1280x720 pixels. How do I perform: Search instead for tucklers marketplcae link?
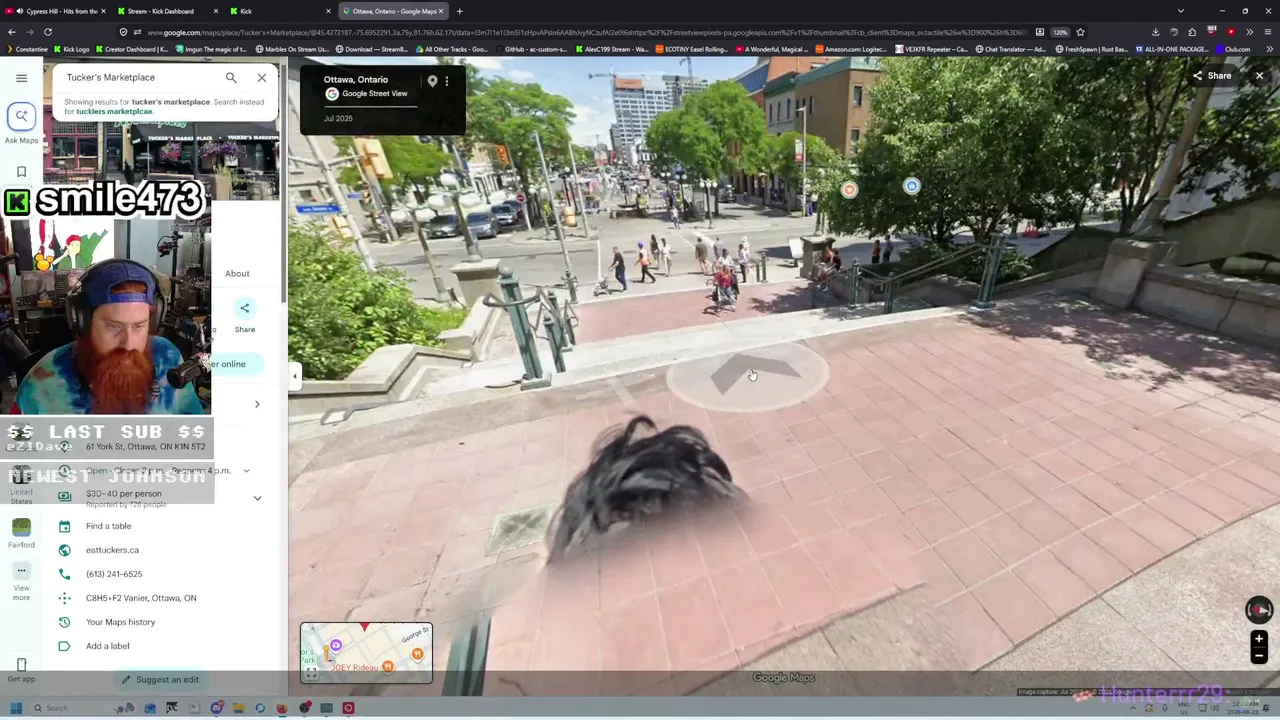[x=114, y=111]
